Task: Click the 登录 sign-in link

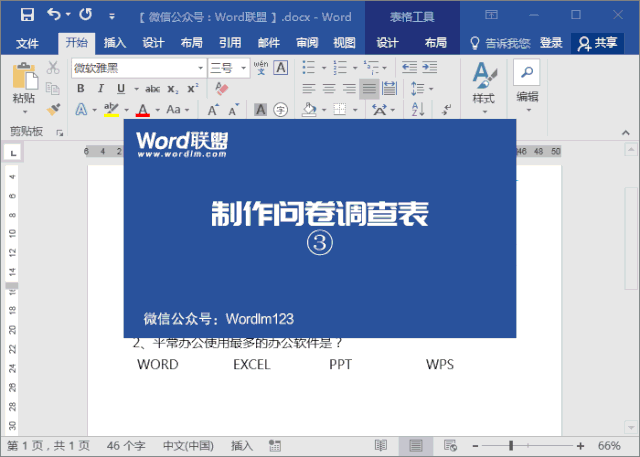Action: [x=551, y=43]
